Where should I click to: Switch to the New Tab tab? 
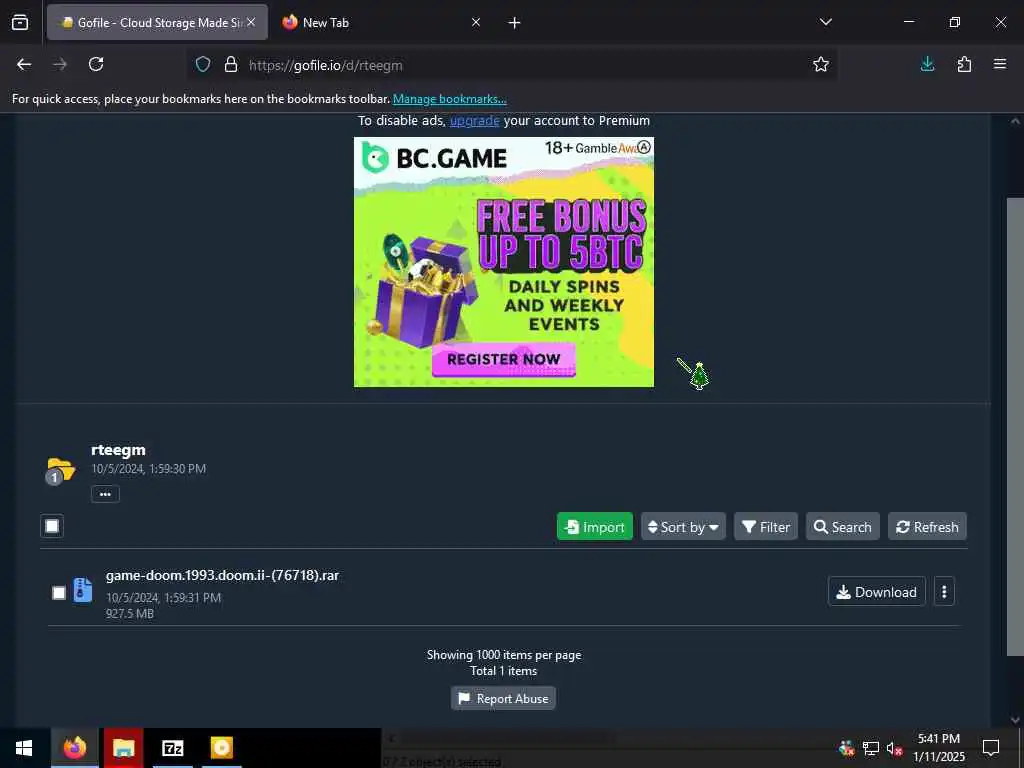(x=381, y=22)
